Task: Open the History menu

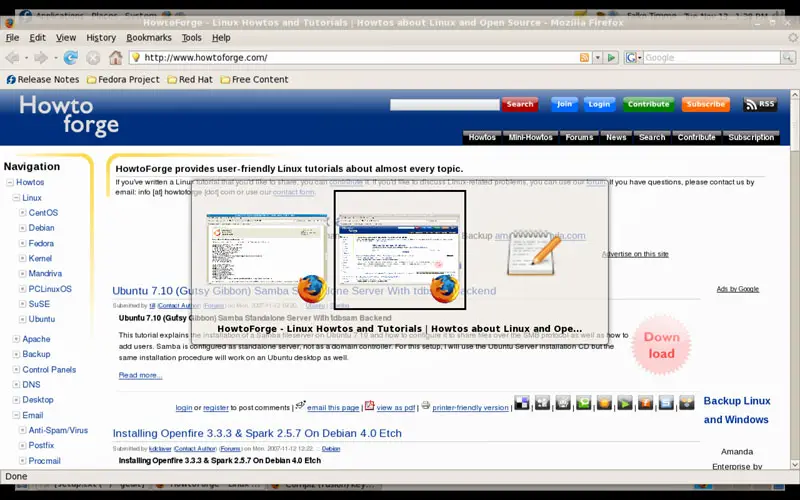Action: (x=101, y=38)
